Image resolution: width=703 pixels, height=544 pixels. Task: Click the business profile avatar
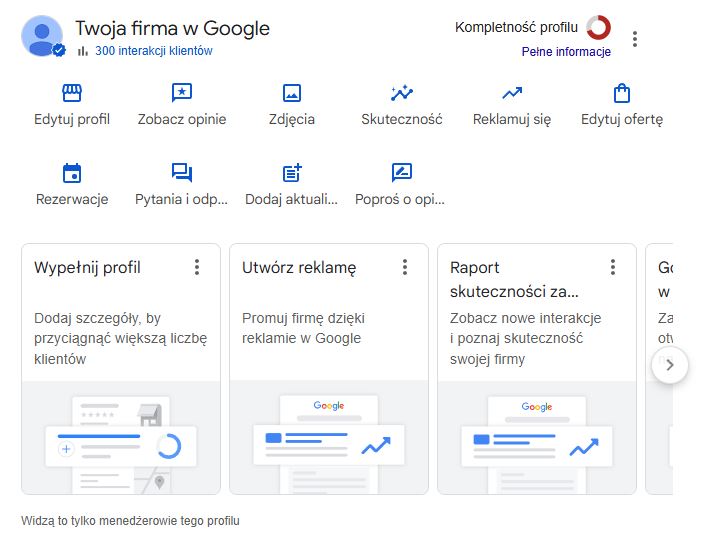(x=42, y=36)
